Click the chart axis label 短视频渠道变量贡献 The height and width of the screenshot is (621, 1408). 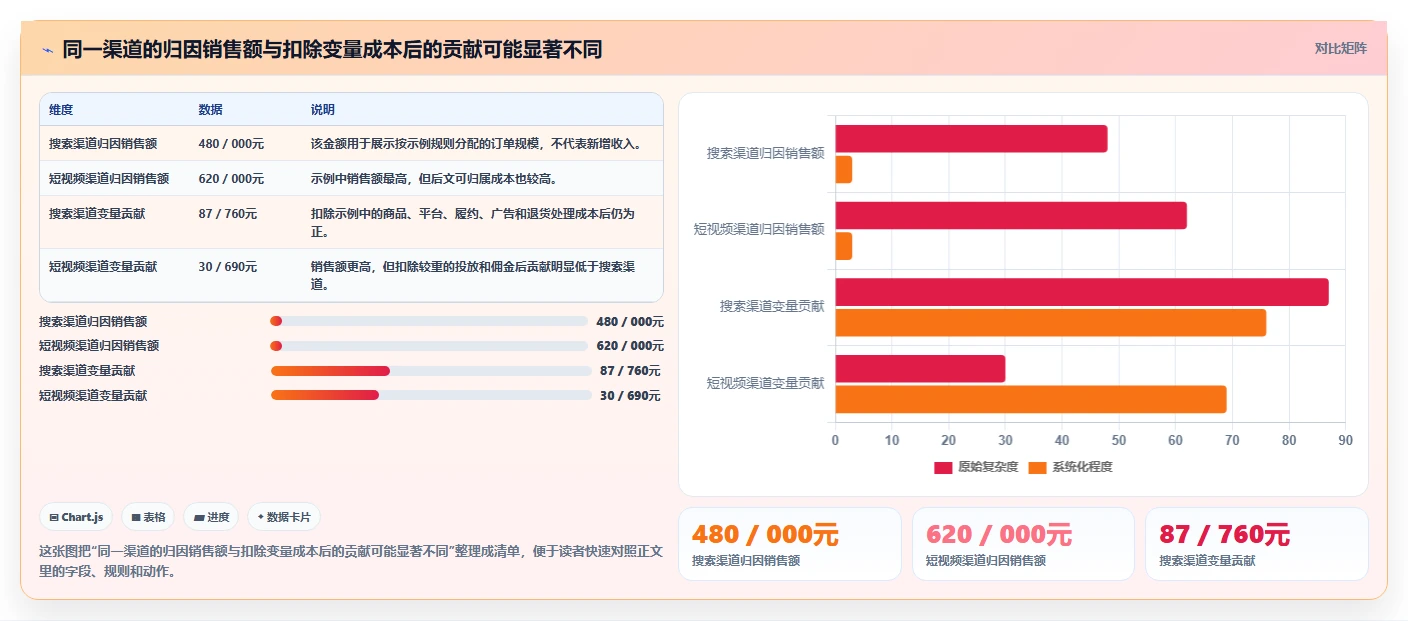(x=766, y=383)
